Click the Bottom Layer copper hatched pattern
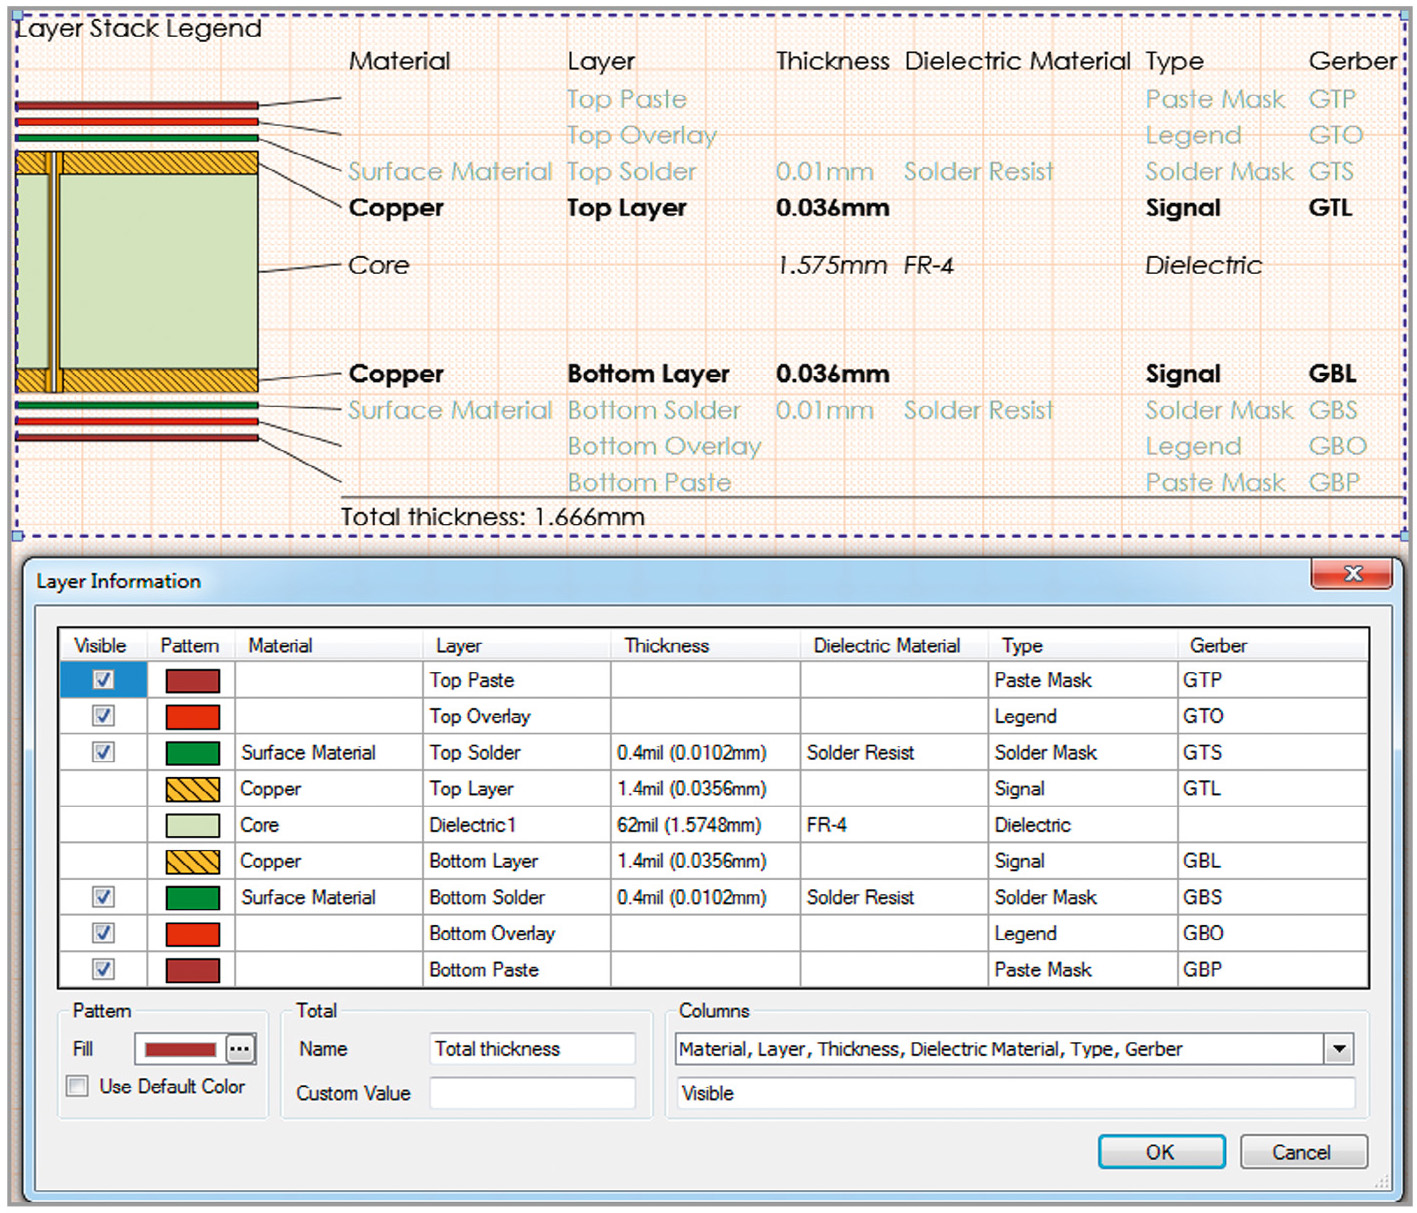This screenshot has width=1417, height=1213. click(x=192, y=861)
